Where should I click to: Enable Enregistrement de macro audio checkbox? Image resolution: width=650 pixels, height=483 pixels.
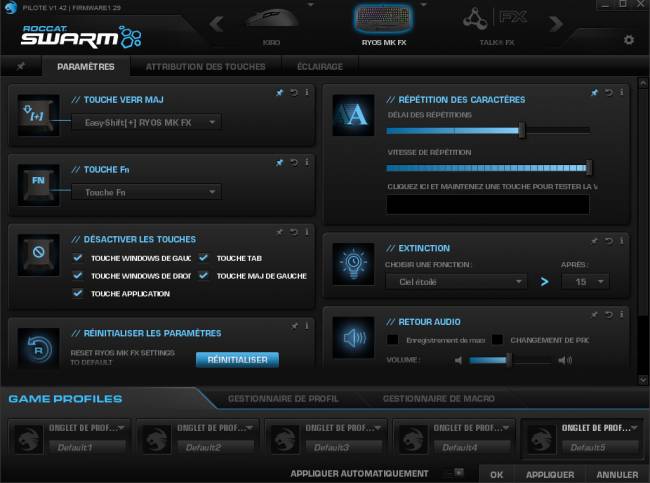[x=392, y=340]
